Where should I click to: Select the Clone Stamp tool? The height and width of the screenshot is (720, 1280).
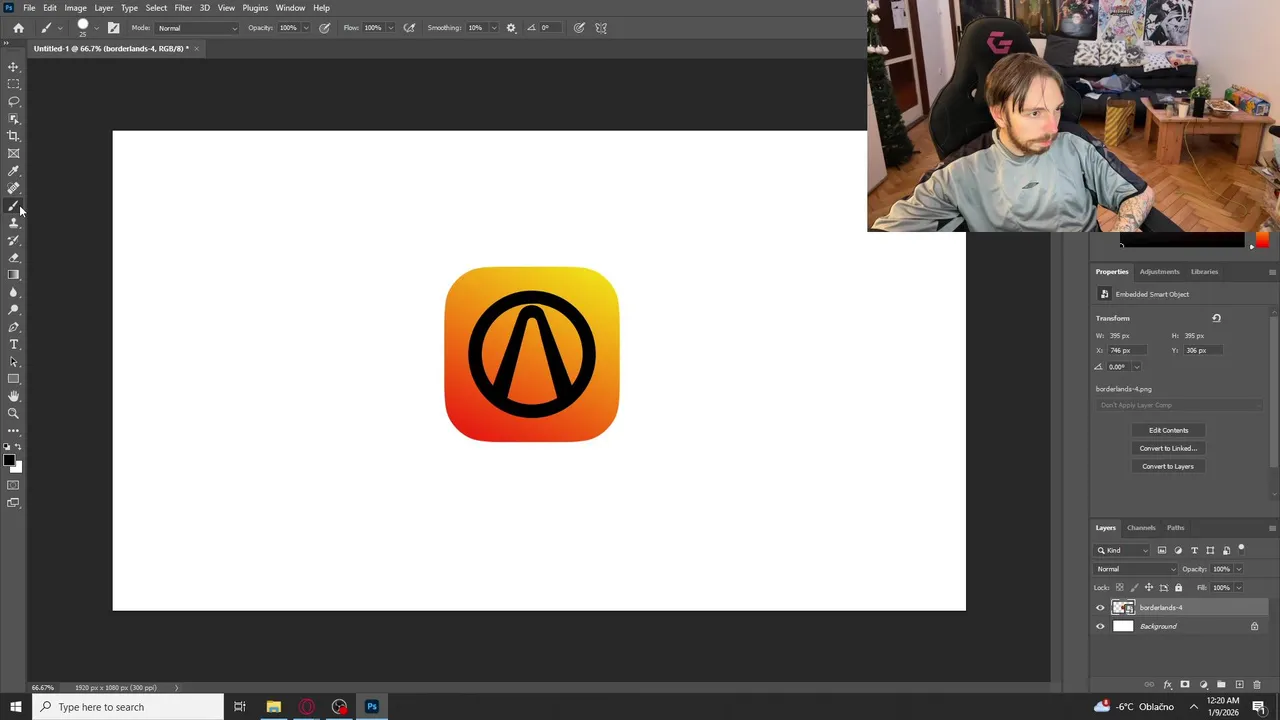[x=14, y=223]
